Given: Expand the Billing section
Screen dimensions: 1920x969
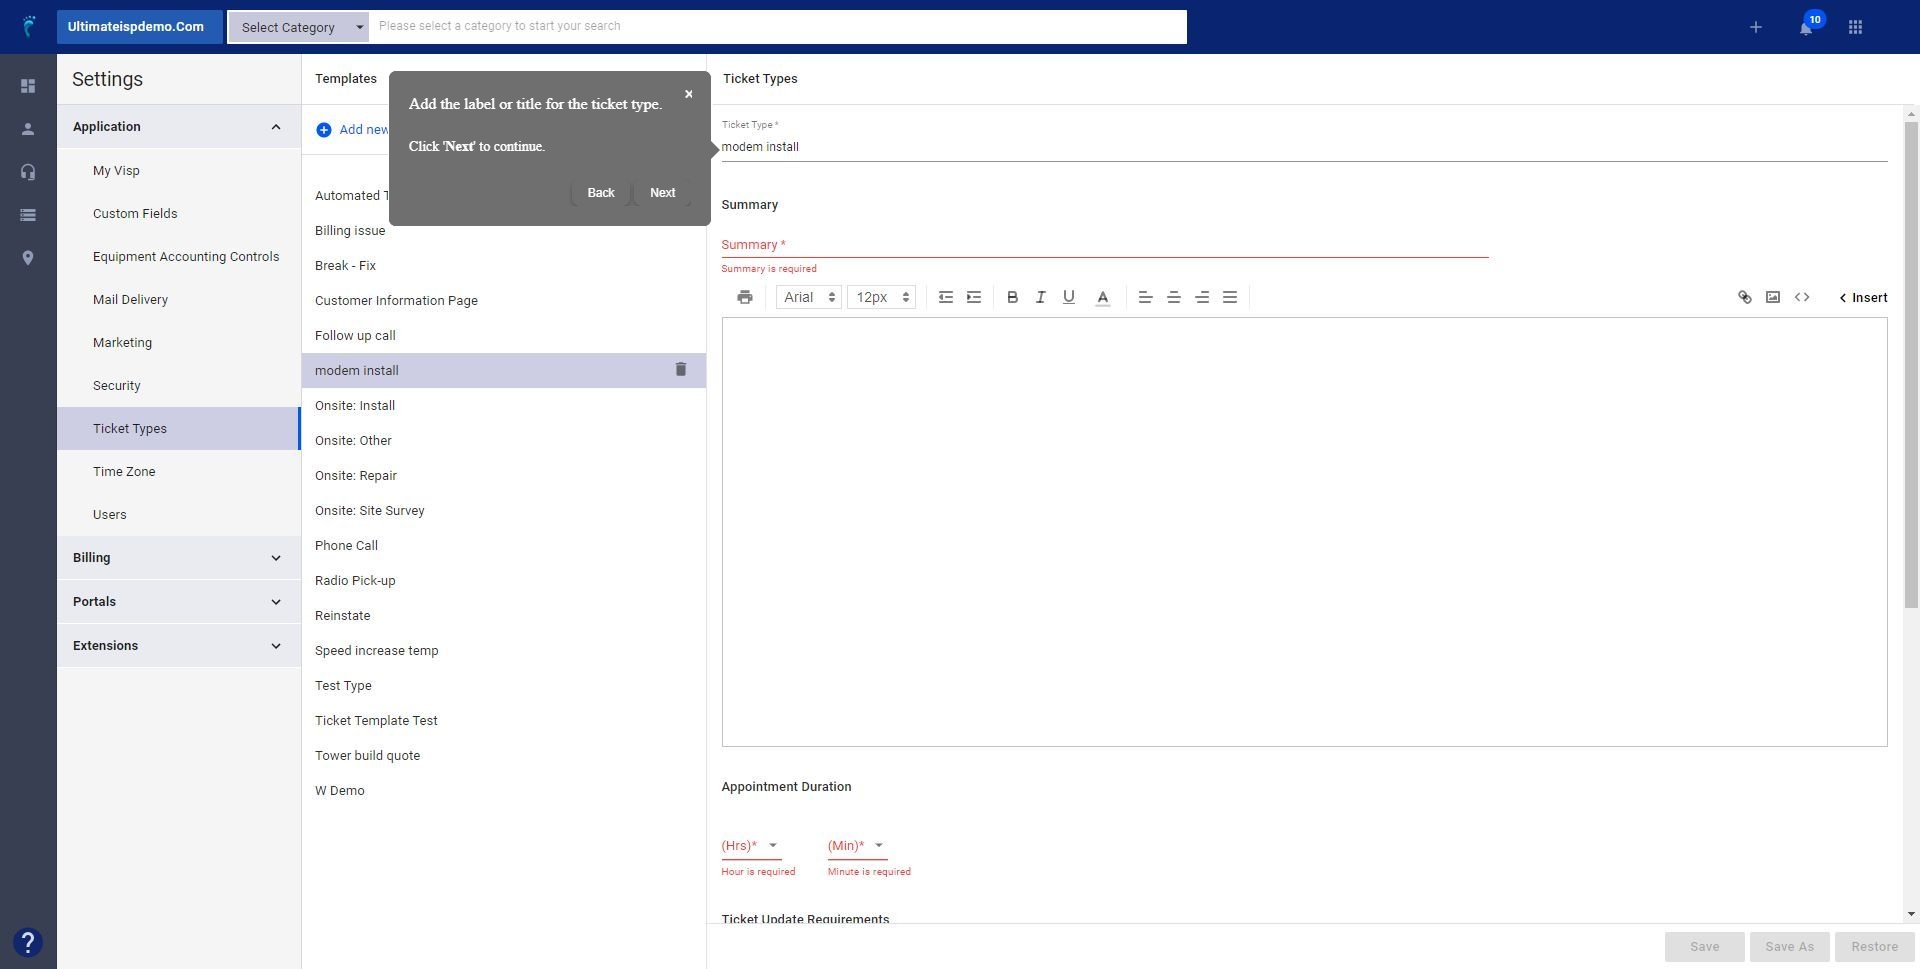Looking at the screenshot, I should pos(179,558).
